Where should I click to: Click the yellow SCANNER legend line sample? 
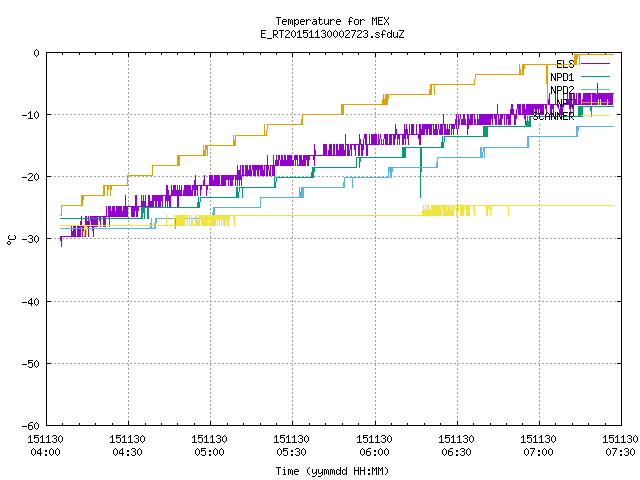595,116
